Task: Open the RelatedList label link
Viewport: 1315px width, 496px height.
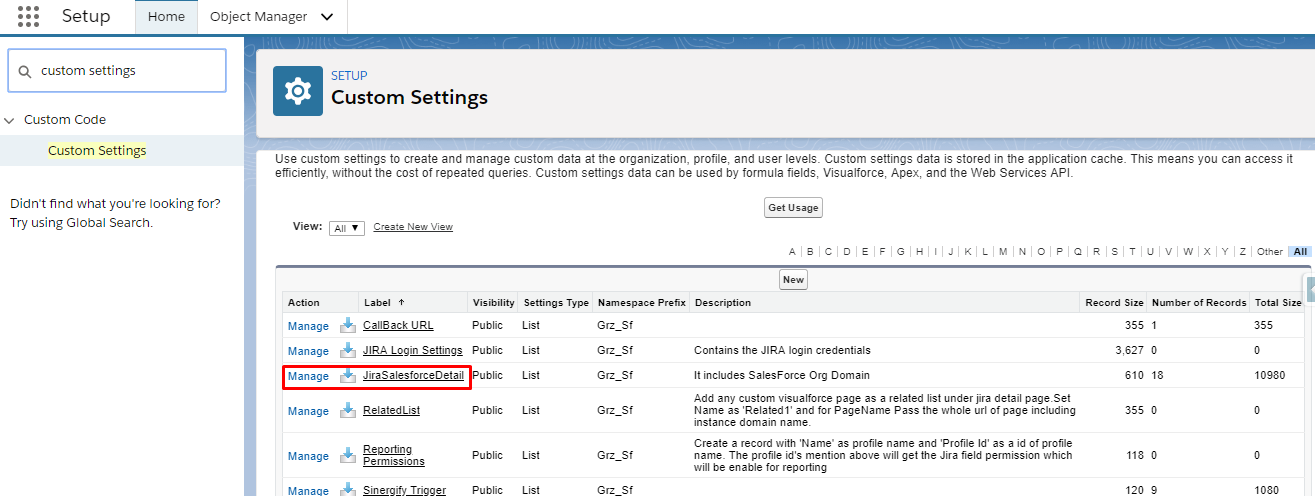Action: [x=391, y=411]
